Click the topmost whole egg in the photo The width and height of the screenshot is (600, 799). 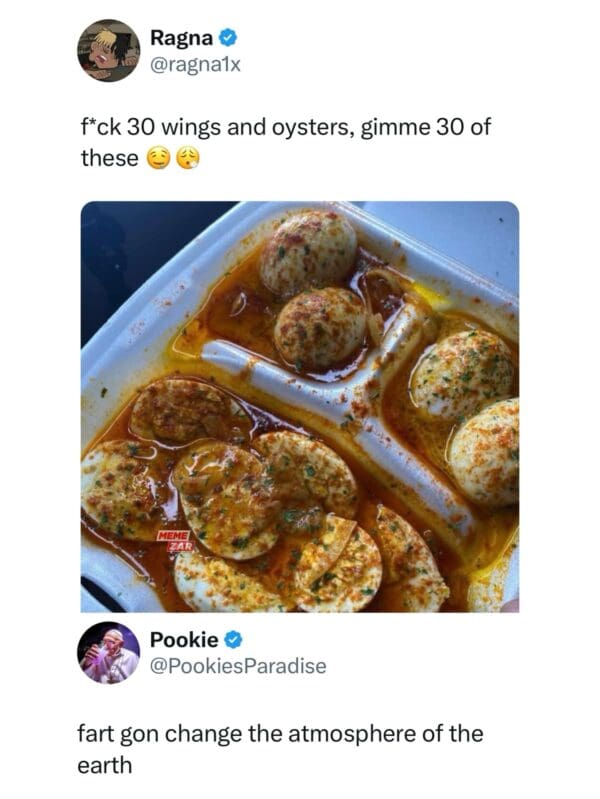(309, 251)
